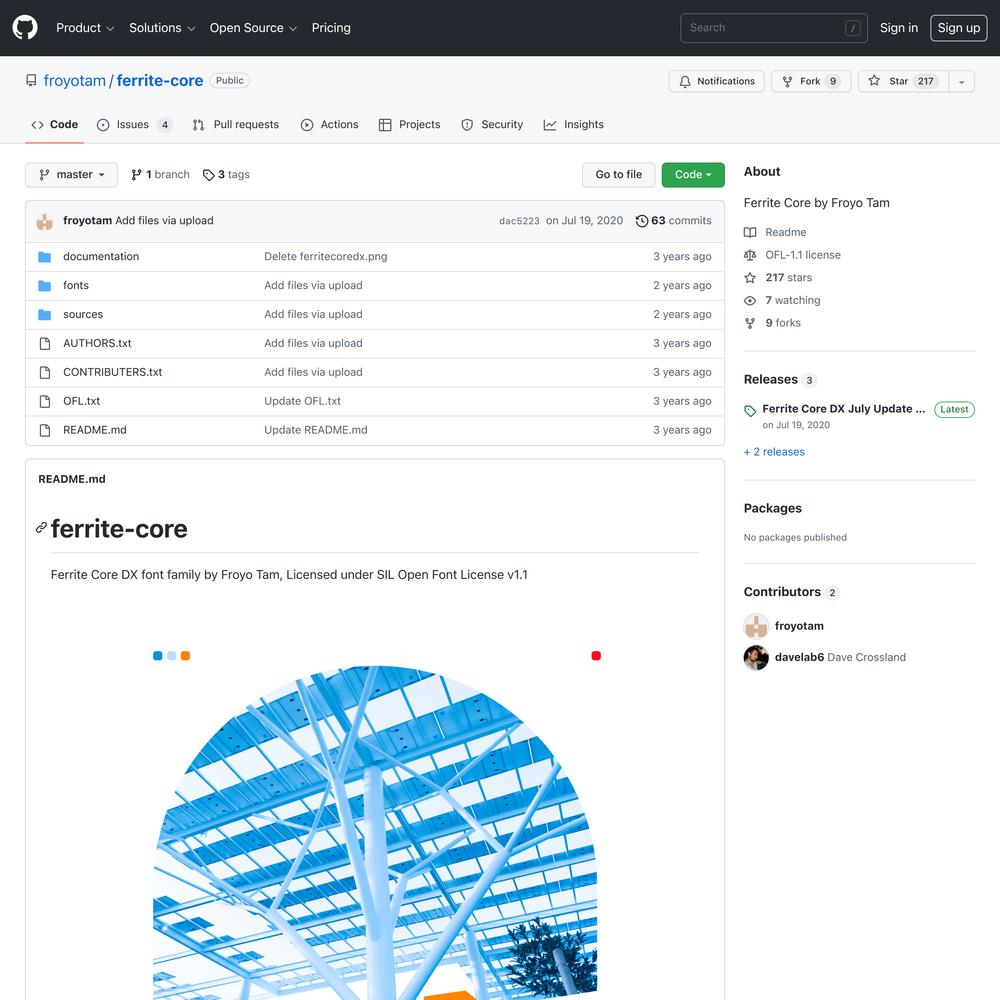Open the Pricing page
This screenshot has height=1000, width=1000.
tap(330, 28)
